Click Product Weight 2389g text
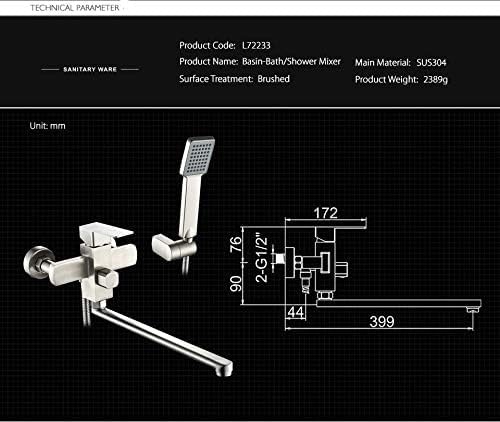 [401, 80]
